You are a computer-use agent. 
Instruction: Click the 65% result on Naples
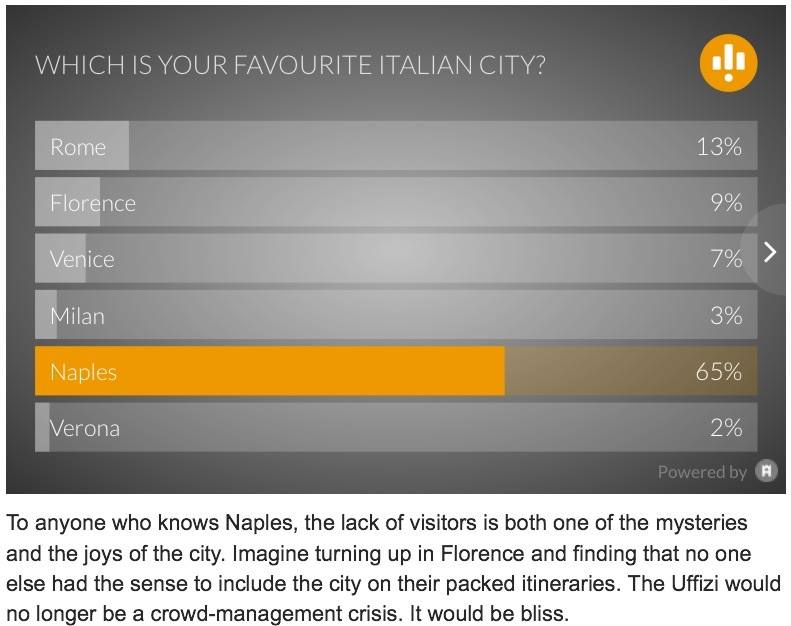tap(719, 372)
